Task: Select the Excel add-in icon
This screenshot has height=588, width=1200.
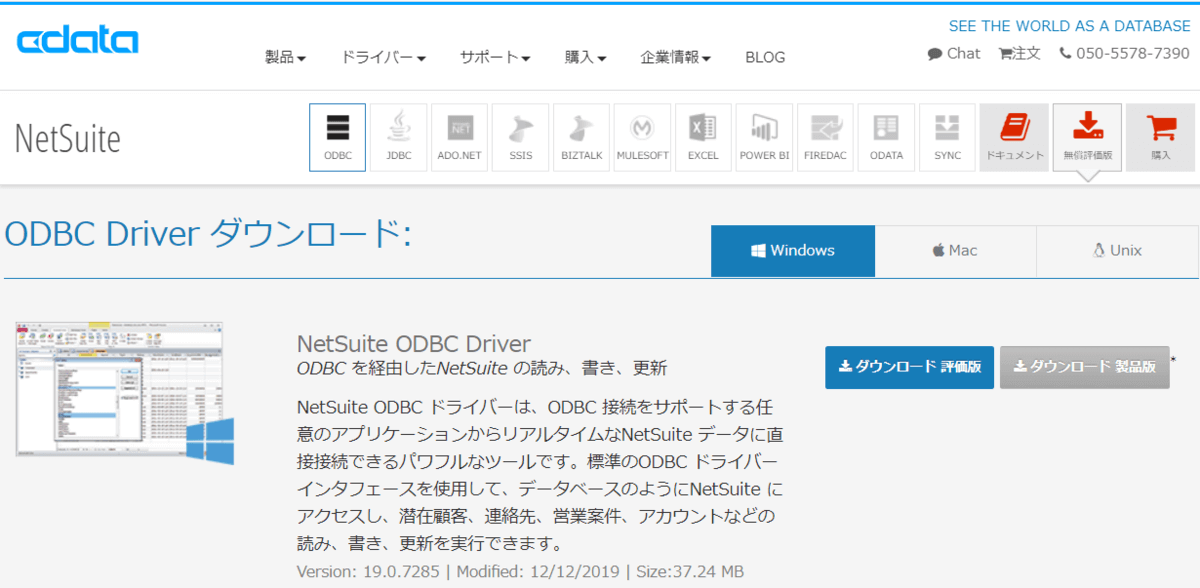Action: pyautogui.click(x=703, y=137)
